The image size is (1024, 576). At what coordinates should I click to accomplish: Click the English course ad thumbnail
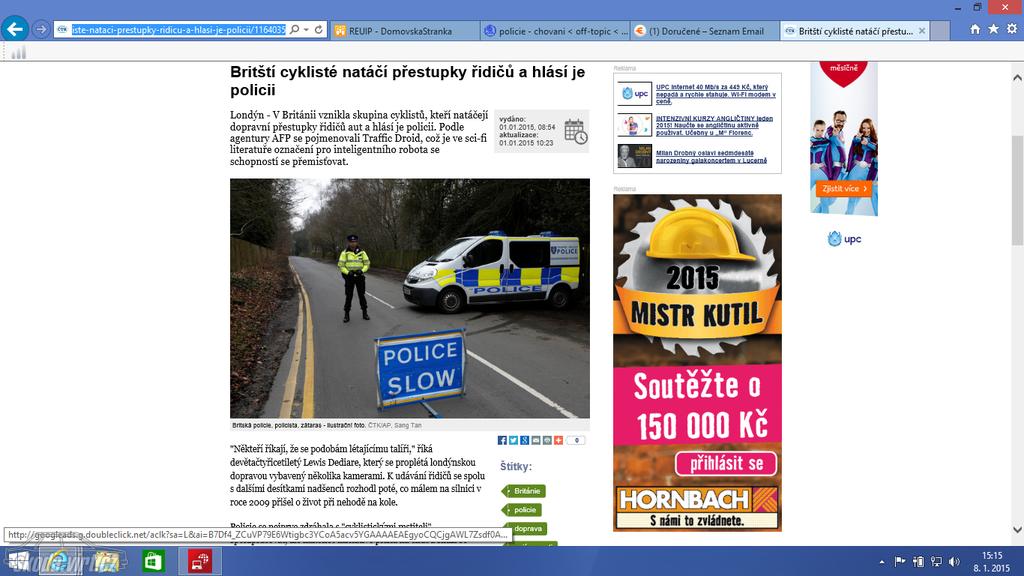click(635, 125)
